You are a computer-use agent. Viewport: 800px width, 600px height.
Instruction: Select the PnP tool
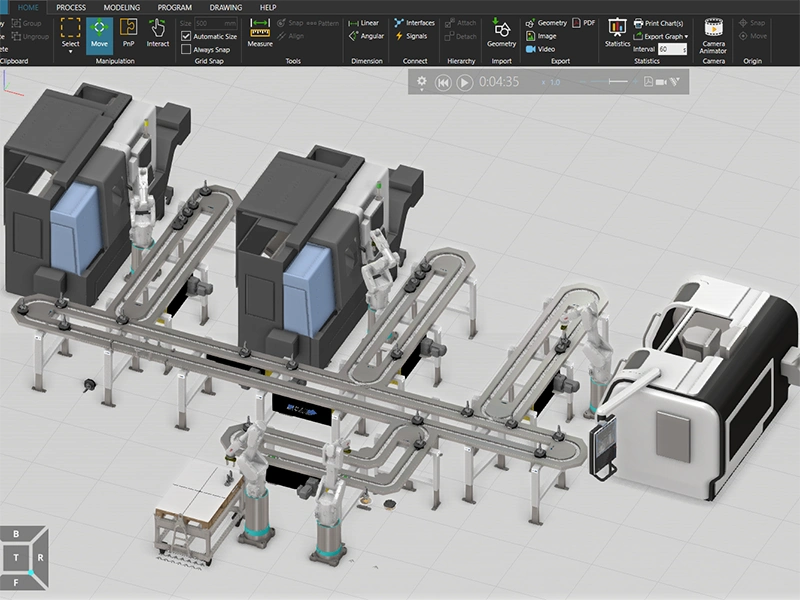pyautogui.click(x=128, y=33)
